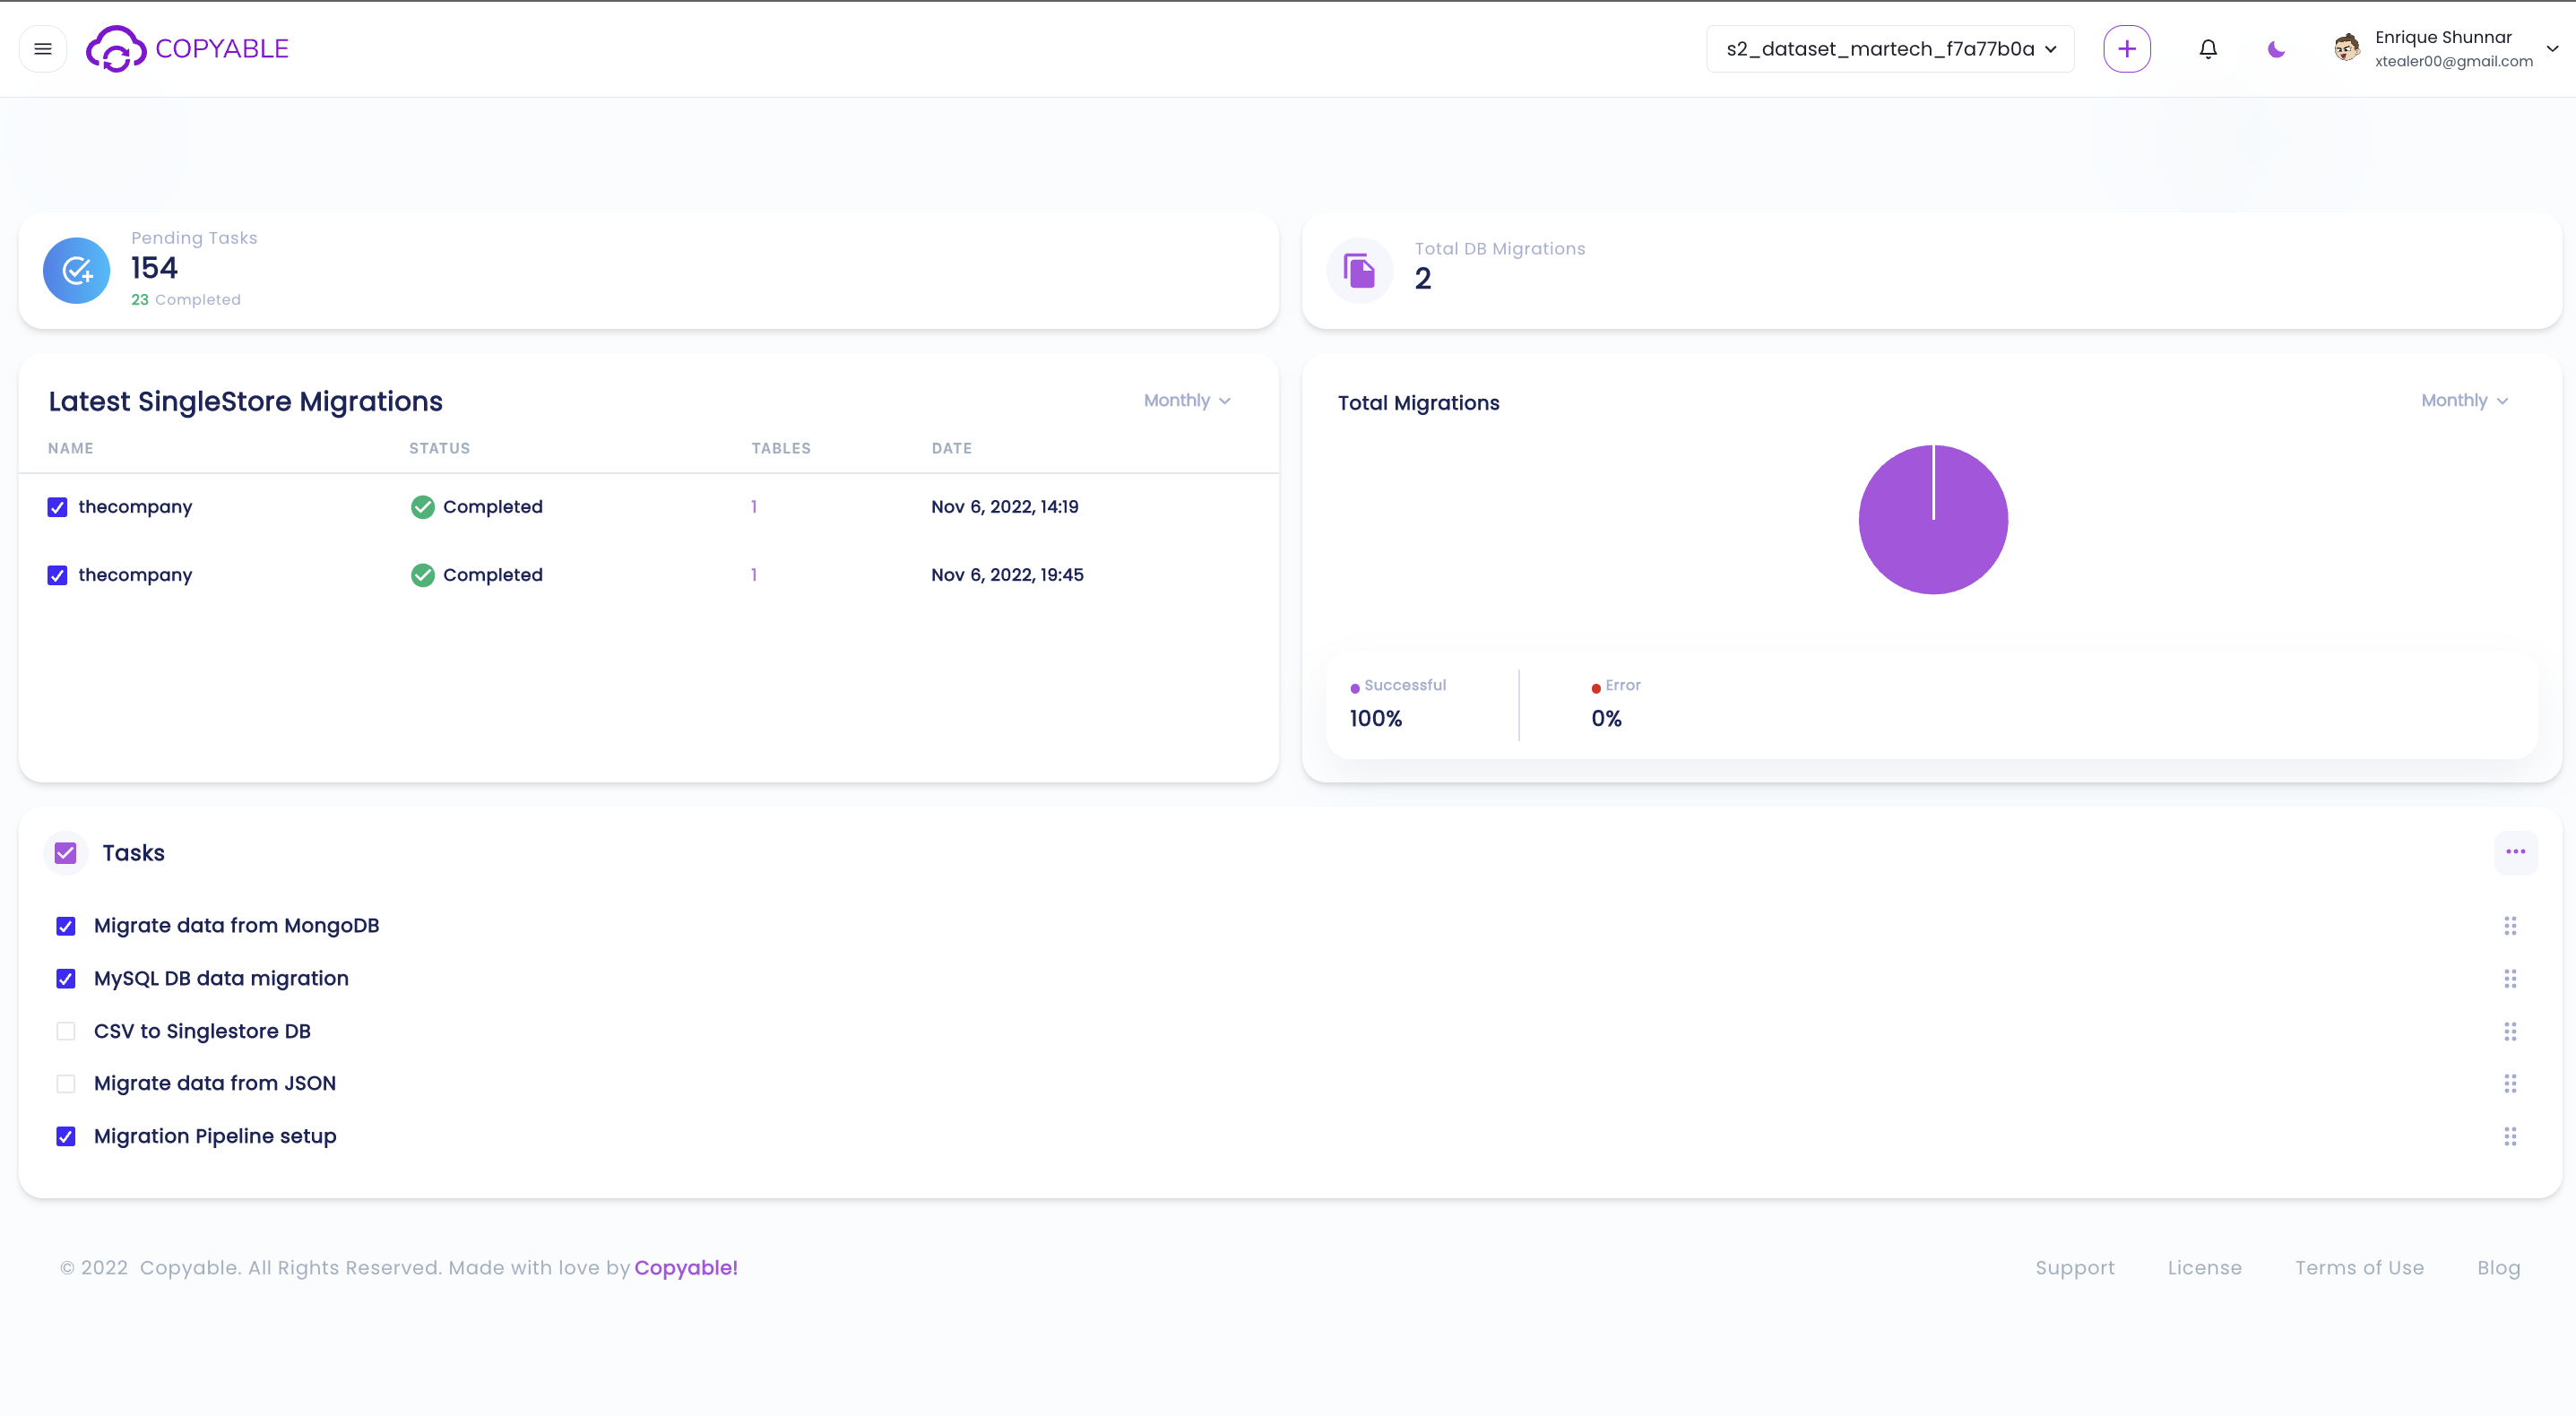This screenshot has height=1416, width=2576.
Task: Click the Total DB Migrations document icon
Action: point(1359,270)
